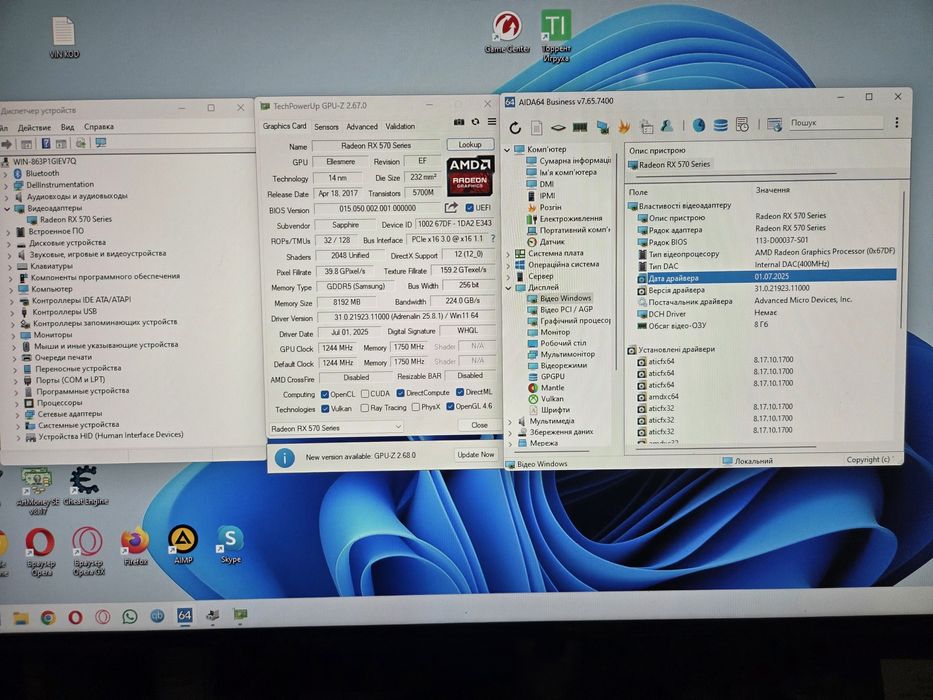Expand Процессоры in Device Manager
933x700 pixels.
pos(17,404)
